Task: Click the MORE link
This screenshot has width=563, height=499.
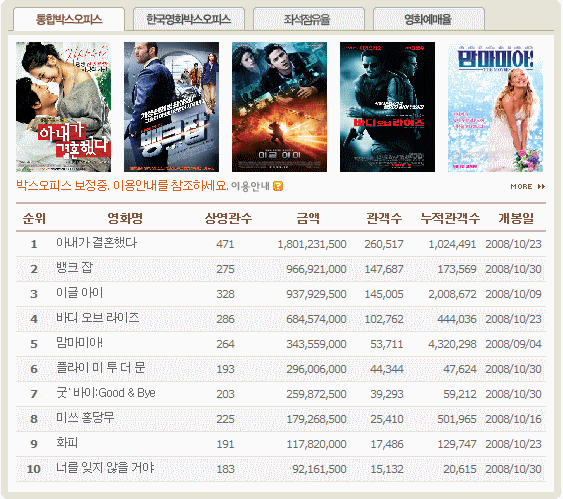Action: 521,187
